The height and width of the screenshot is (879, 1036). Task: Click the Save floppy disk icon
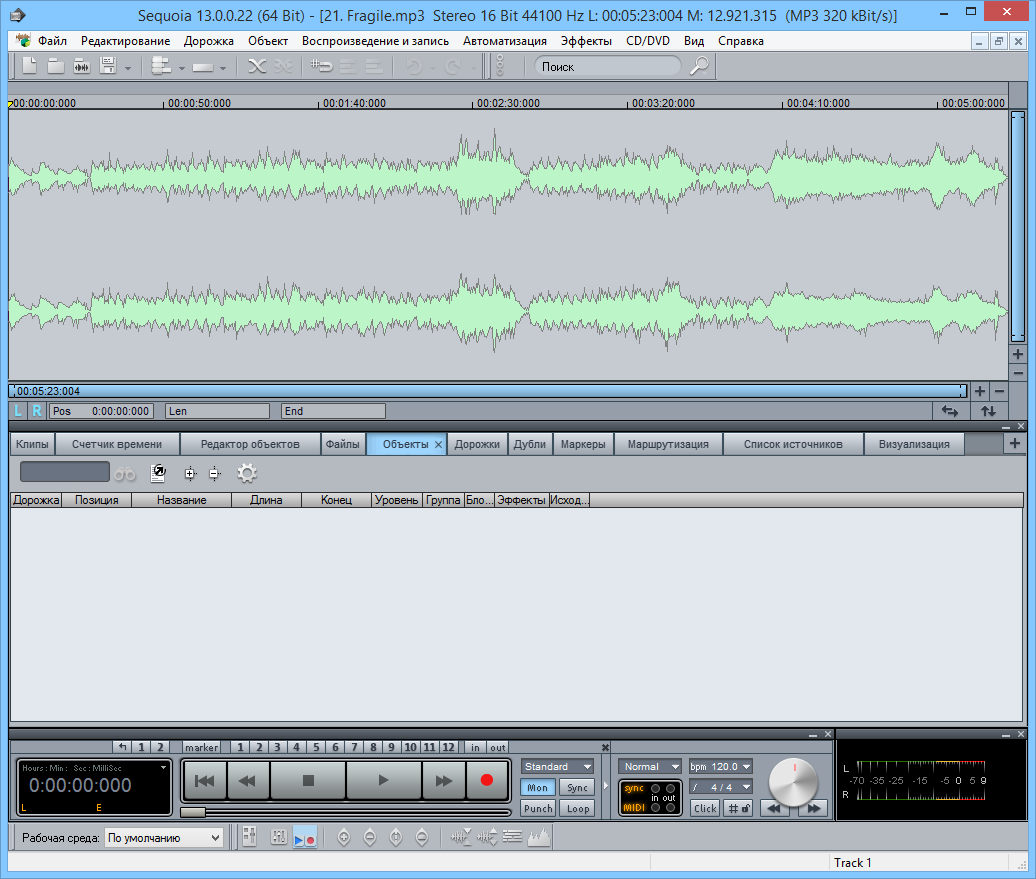(107, 66)
